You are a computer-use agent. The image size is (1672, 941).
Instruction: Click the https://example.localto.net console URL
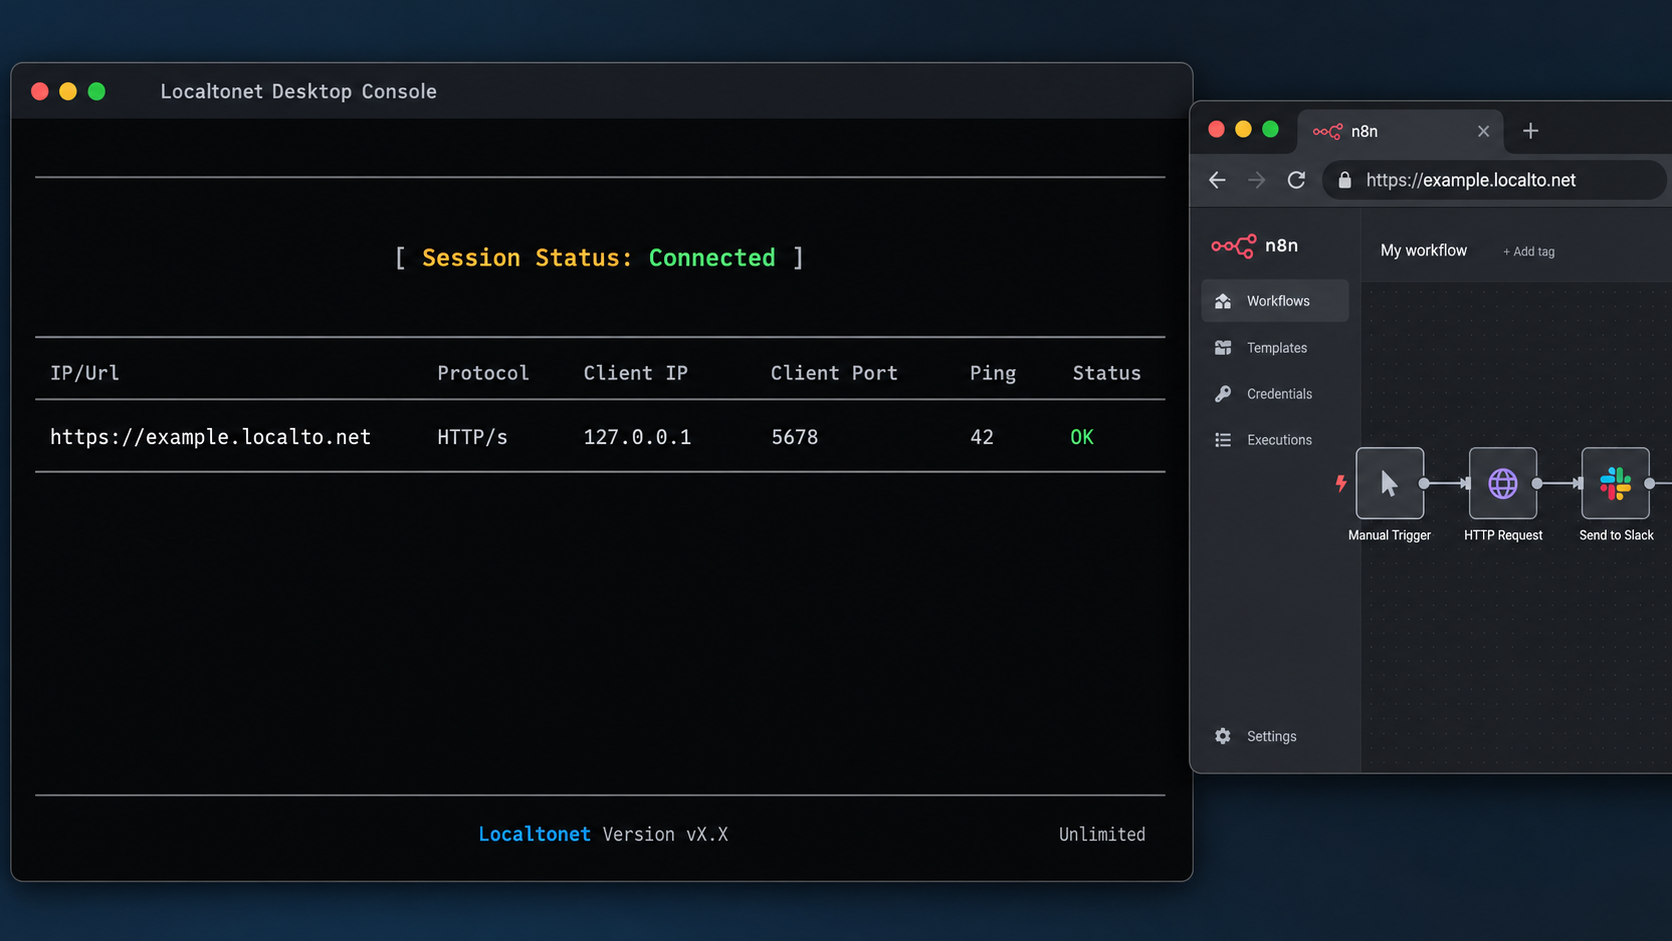click(x=211, y=437)
